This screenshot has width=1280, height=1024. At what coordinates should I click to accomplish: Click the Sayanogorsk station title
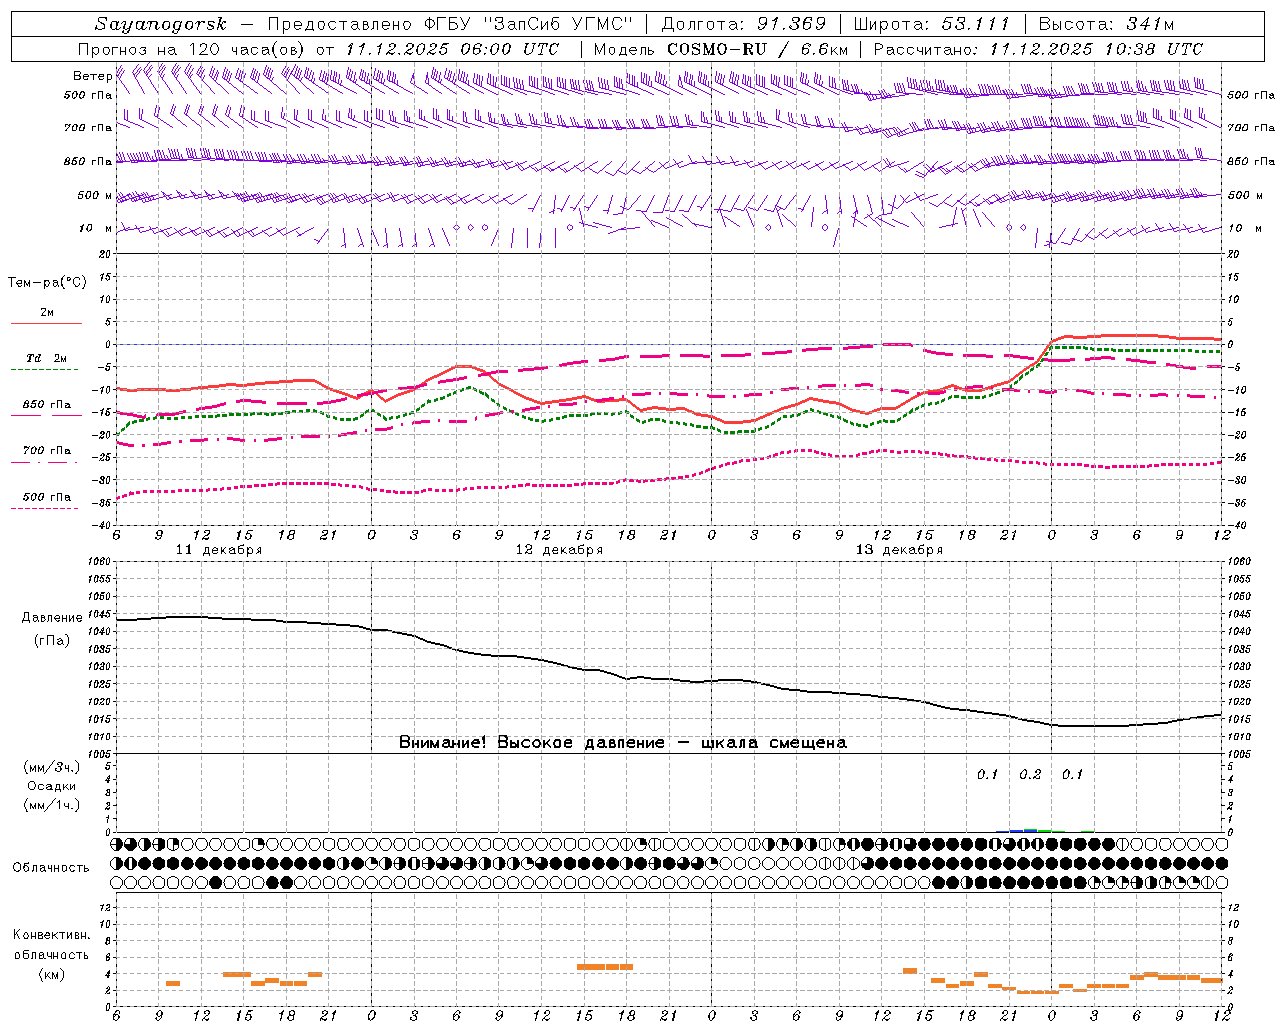(161, 24)
